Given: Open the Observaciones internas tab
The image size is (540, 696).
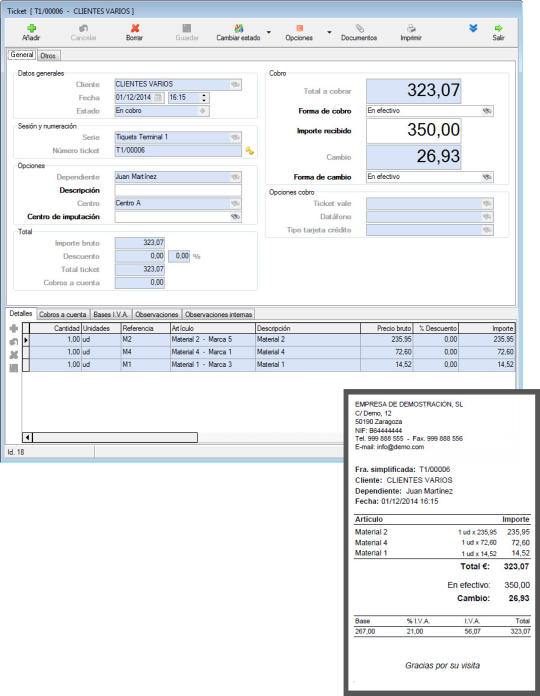Looking at the screenshot, I should (218, 314).
